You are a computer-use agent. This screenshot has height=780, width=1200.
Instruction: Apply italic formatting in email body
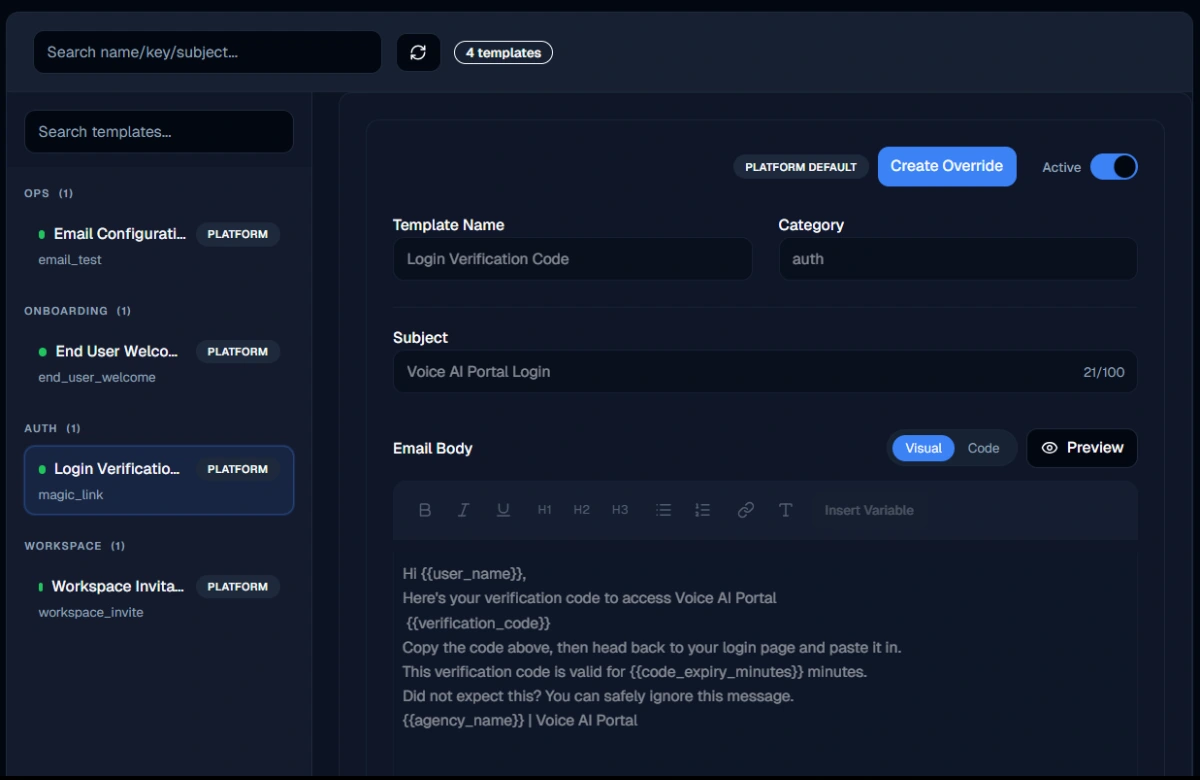coord(463,510)
